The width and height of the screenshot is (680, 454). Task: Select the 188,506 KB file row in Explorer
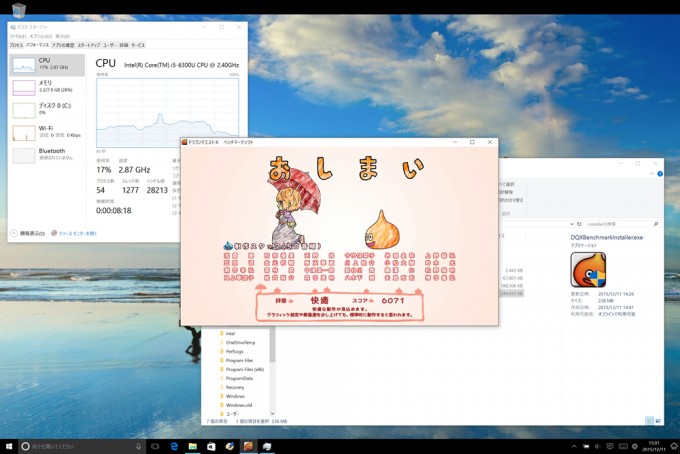coord(512,286)
